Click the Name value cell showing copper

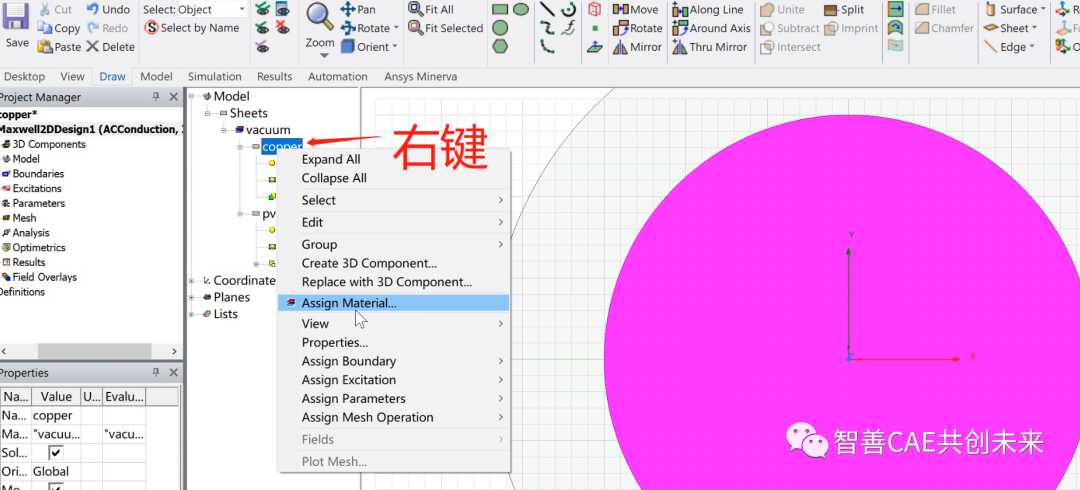56,416
